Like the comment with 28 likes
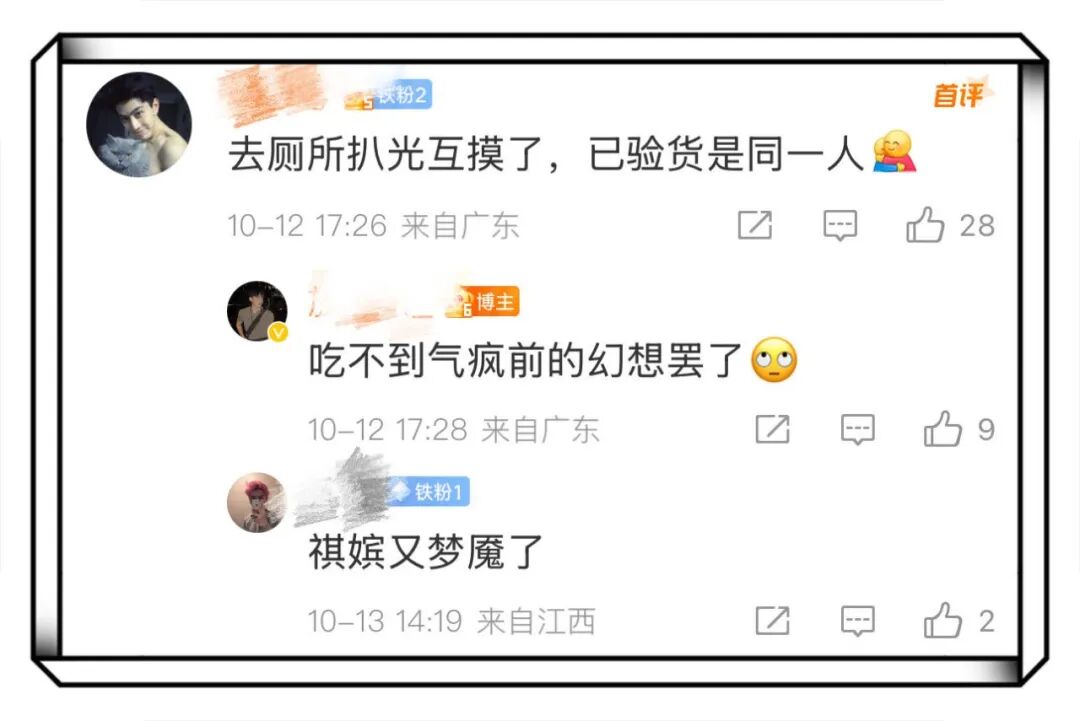The width and height of the screenshot is (1080, 721). 924,225
